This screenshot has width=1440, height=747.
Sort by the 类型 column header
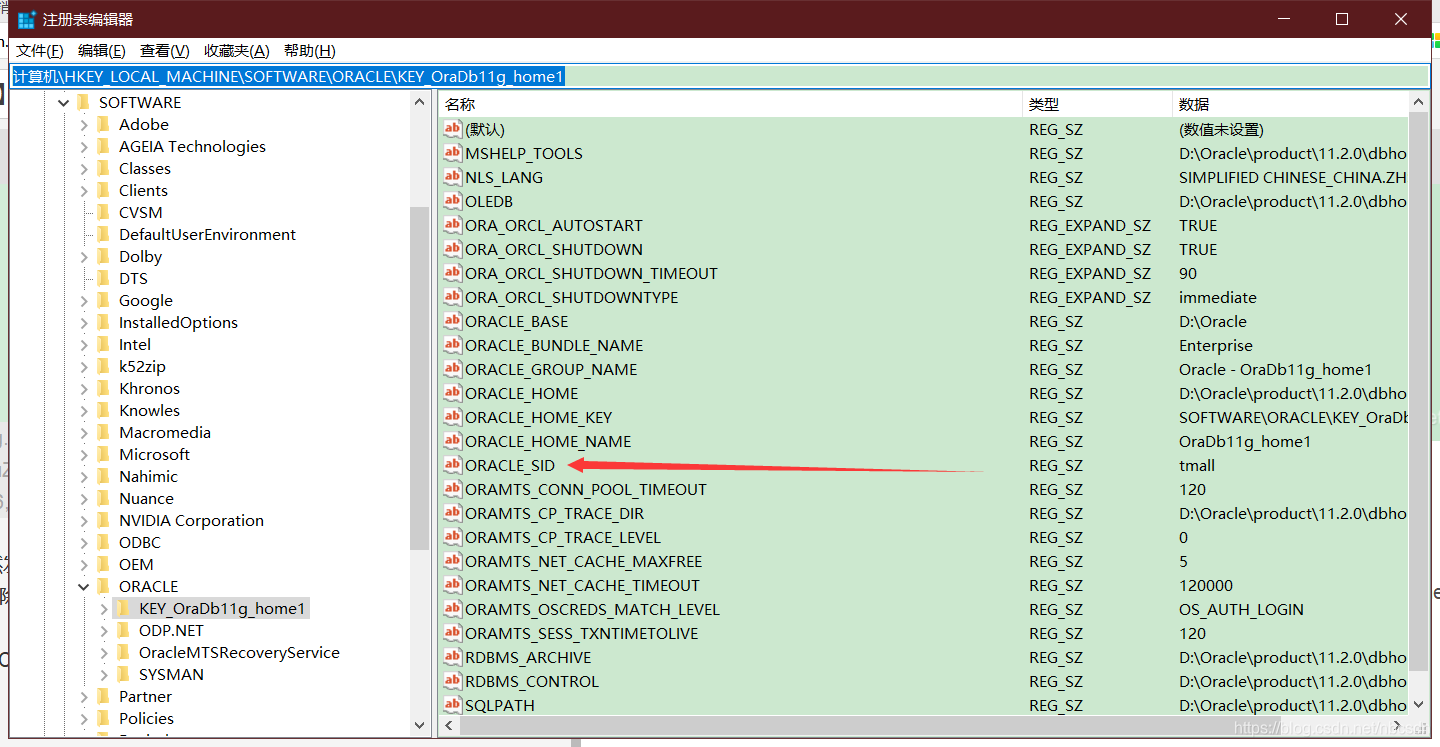pos(1097,104)
